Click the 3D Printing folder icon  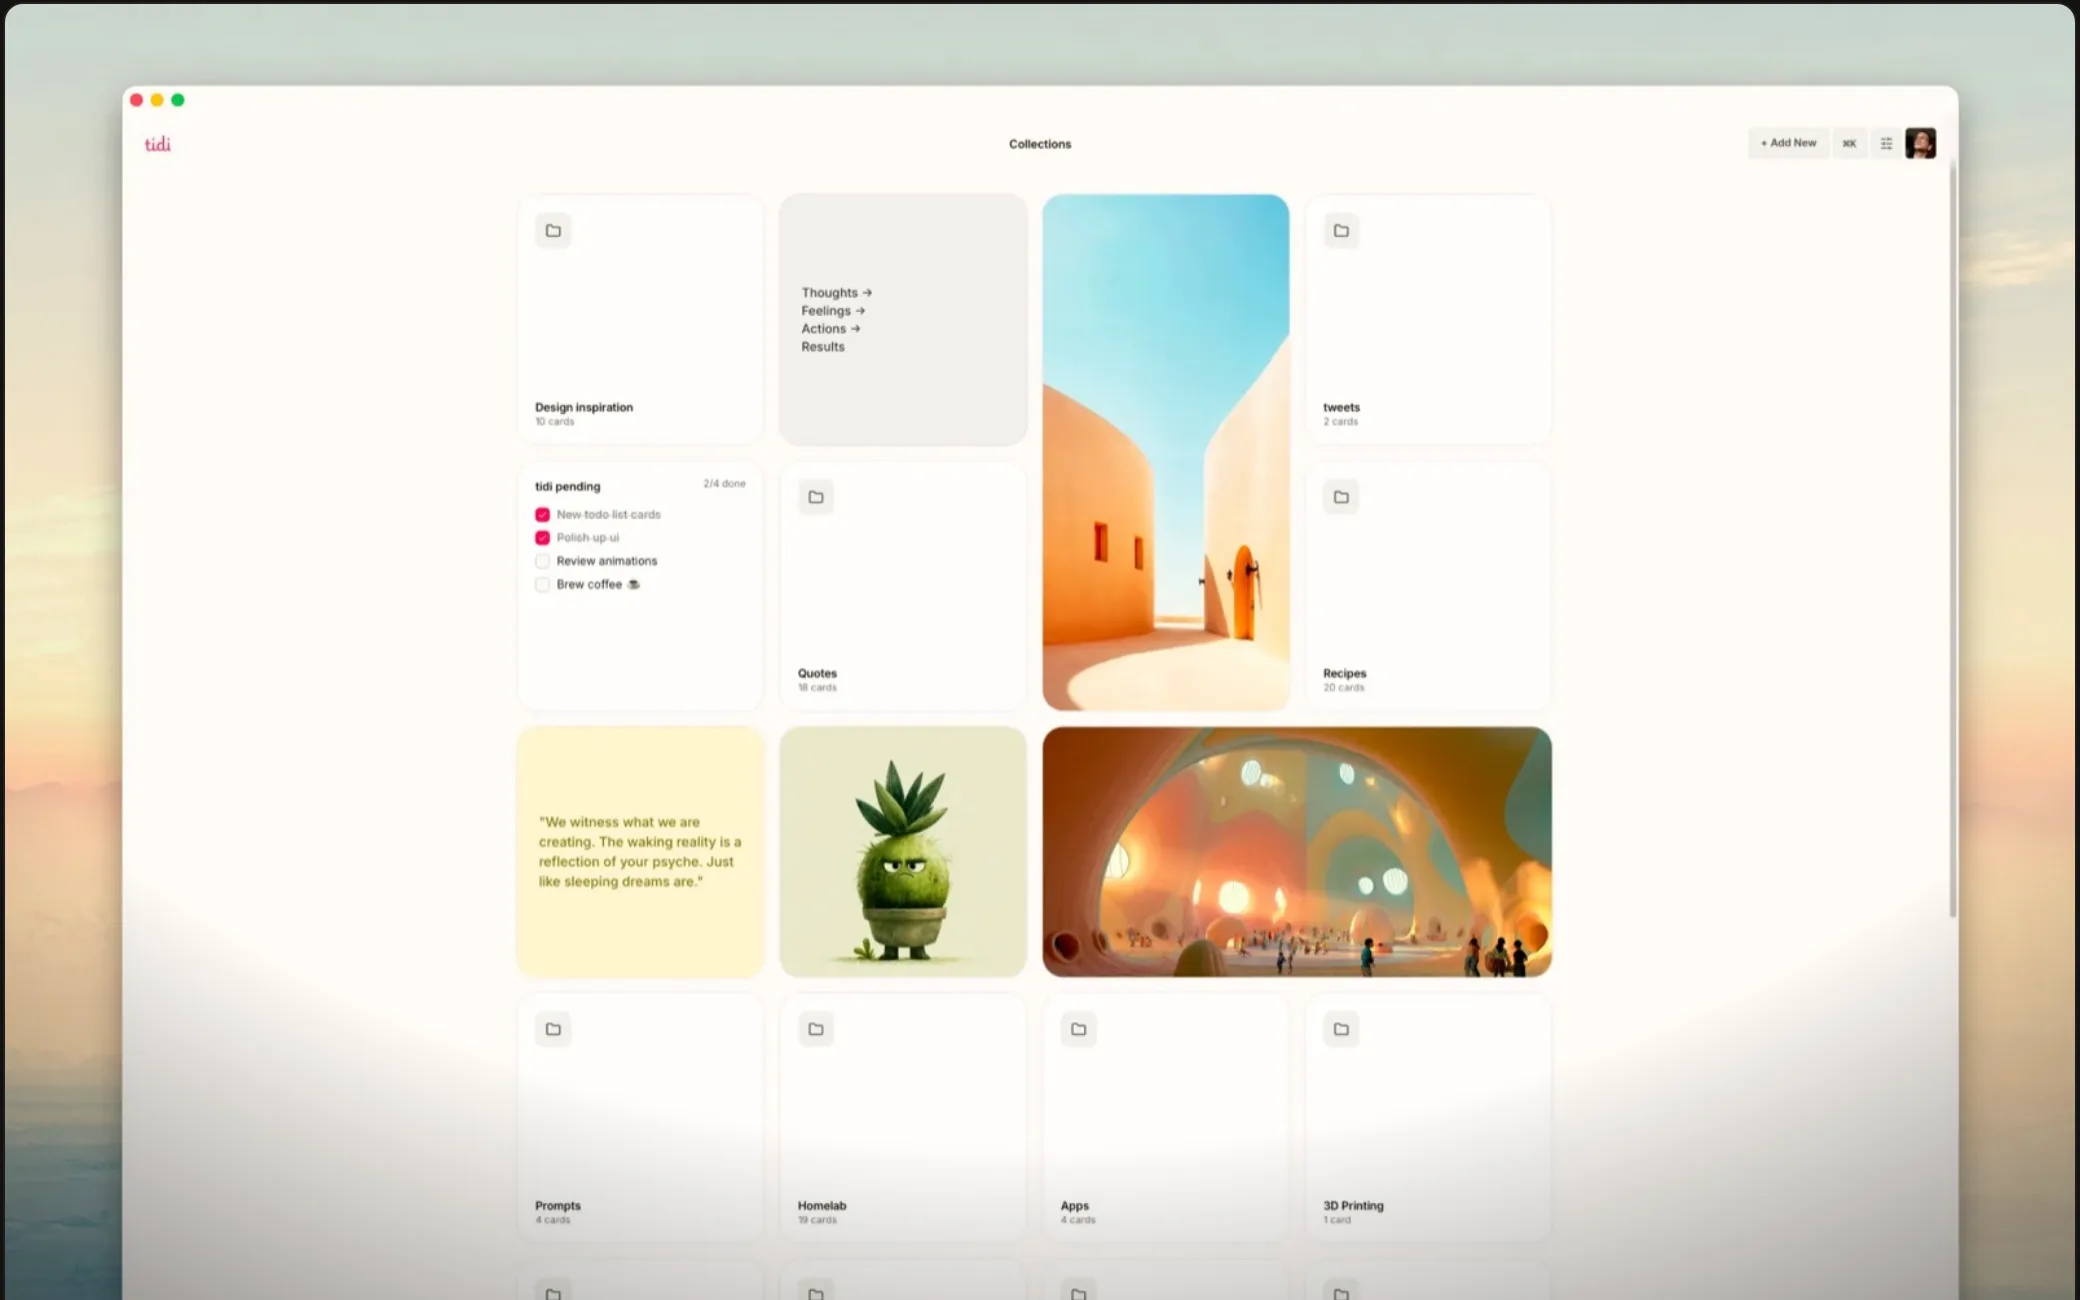(1341, 1029)
